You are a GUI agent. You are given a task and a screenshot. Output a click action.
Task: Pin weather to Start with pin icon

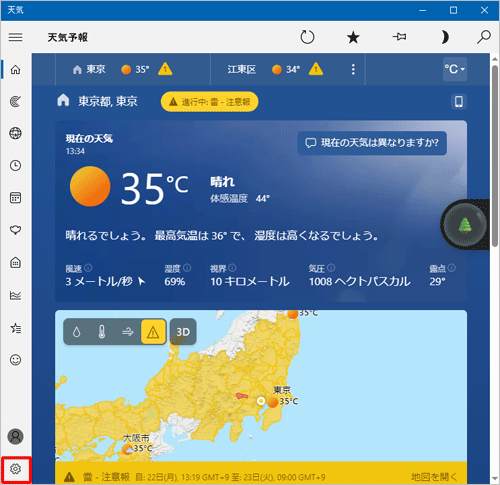point(399,37)
